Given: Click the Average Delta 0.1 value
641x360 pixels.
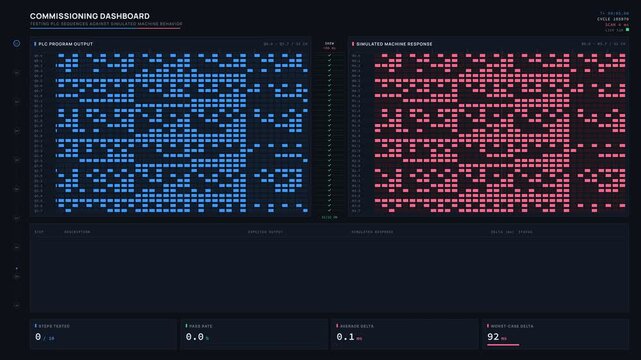Looking at the screenshot, I should [x=345, y=337].
